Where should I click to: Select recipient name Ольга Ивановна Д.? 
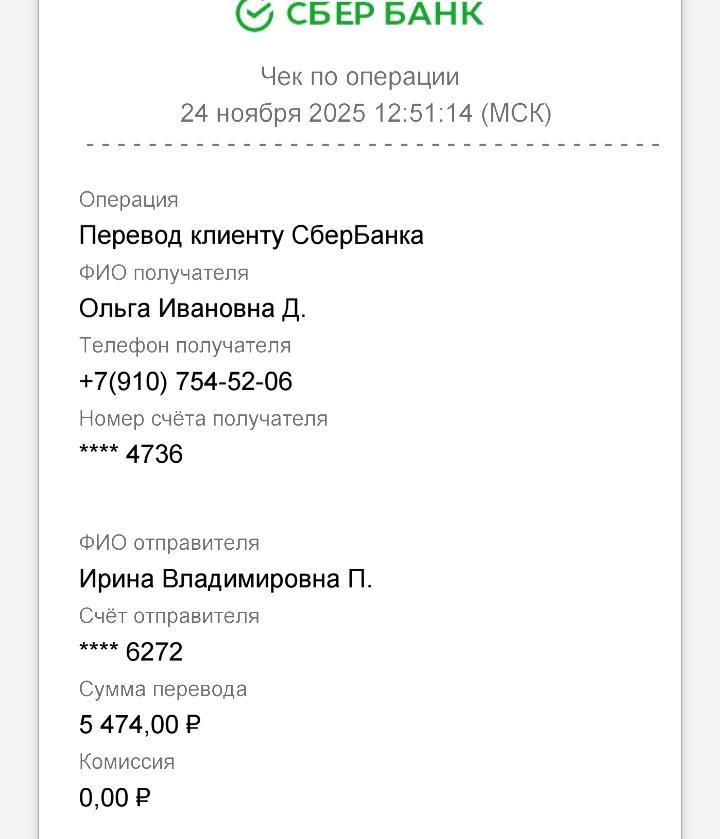coord(192,309)
